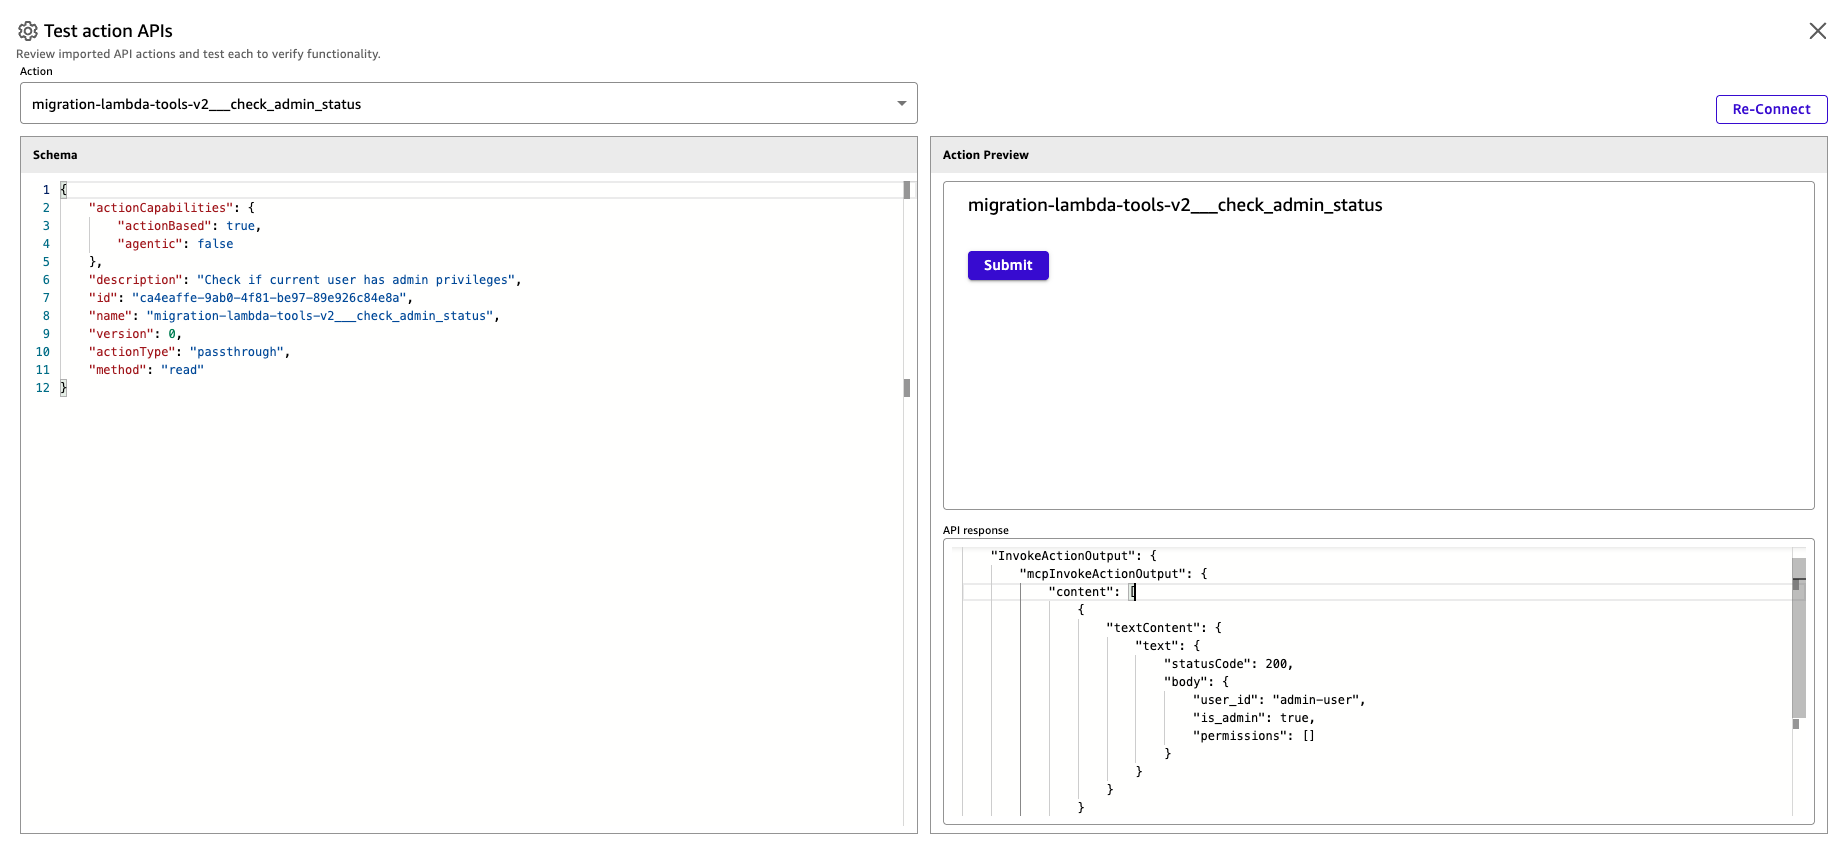This screenshot has width=1830, height=846.
Task: Click the closing brace on schema line 12
Action: pyautogui.click(x=64, y=388)
